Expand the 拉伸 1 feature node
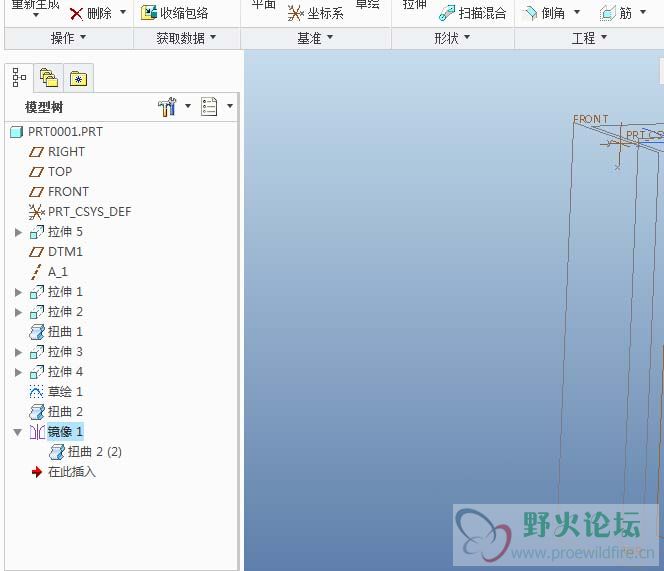Image resolution: width=664 pixels, height=571 pixels. pos(18,292)
